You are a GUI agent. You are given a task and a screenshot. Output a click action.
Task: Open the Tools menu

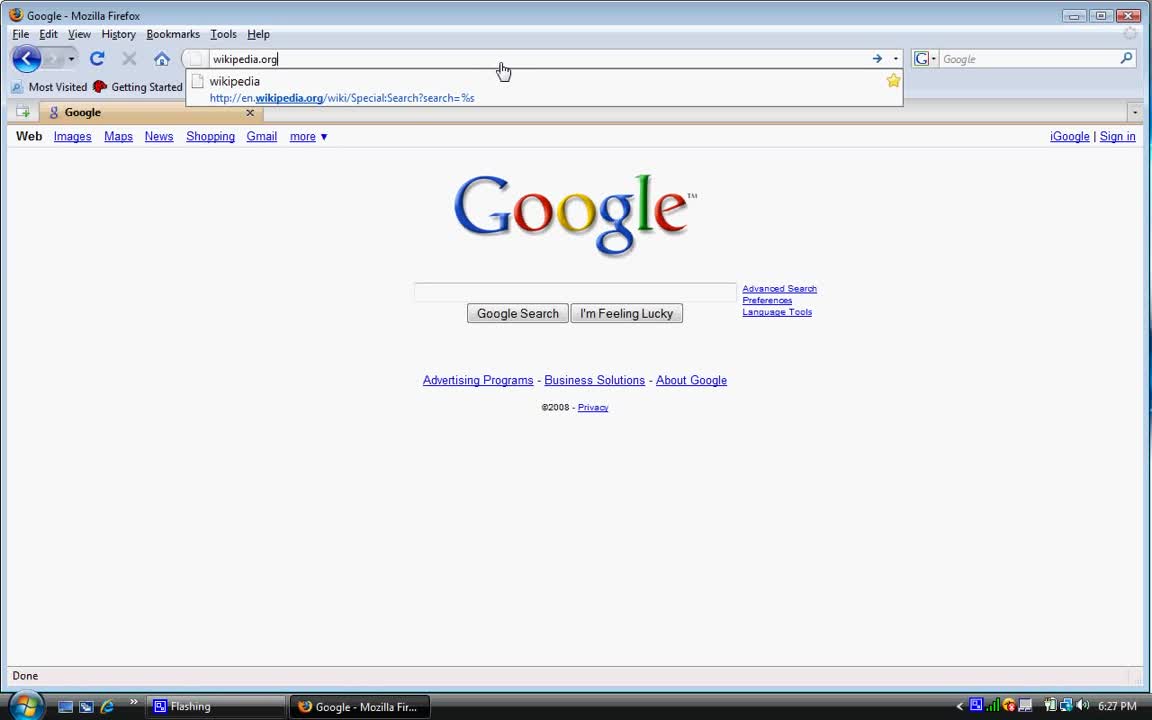[223, 34]
